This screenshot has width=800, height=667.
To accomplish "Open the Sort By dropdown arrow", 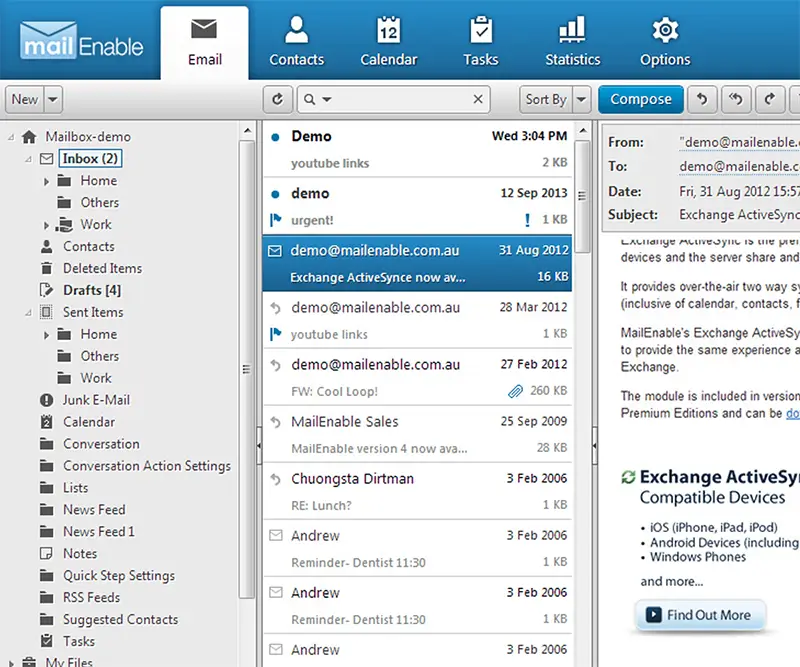I will pos(582,99).
